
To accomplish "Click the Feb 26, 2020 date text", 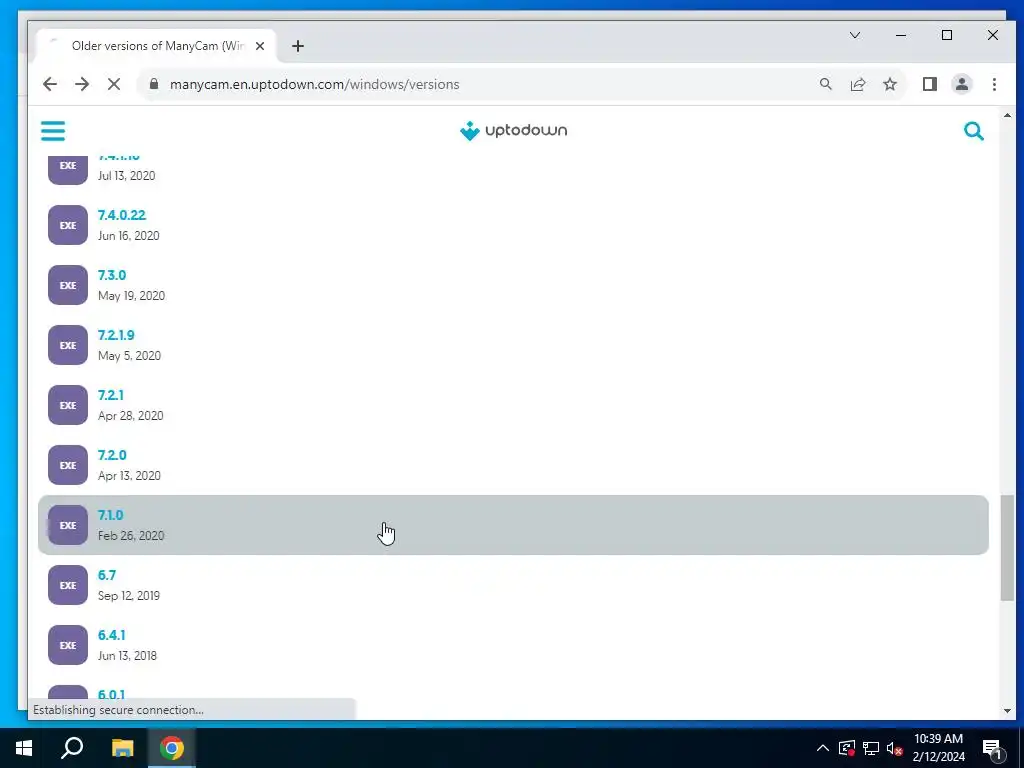I will tap(131, 536).
